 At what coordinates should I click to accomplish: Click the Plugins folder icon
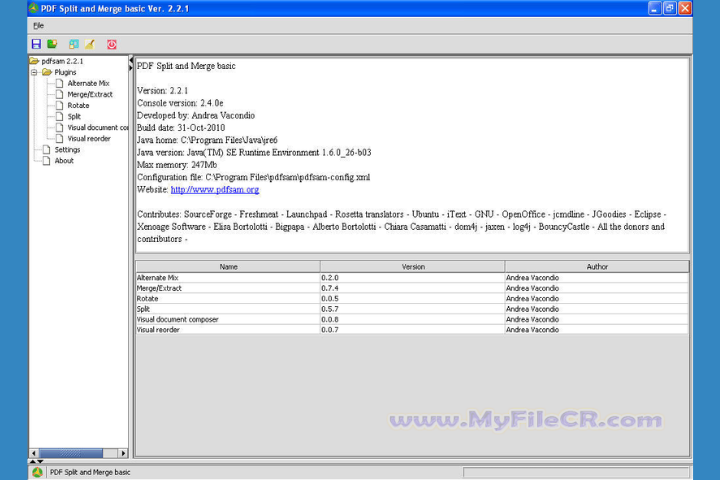(x=47, y=72)
